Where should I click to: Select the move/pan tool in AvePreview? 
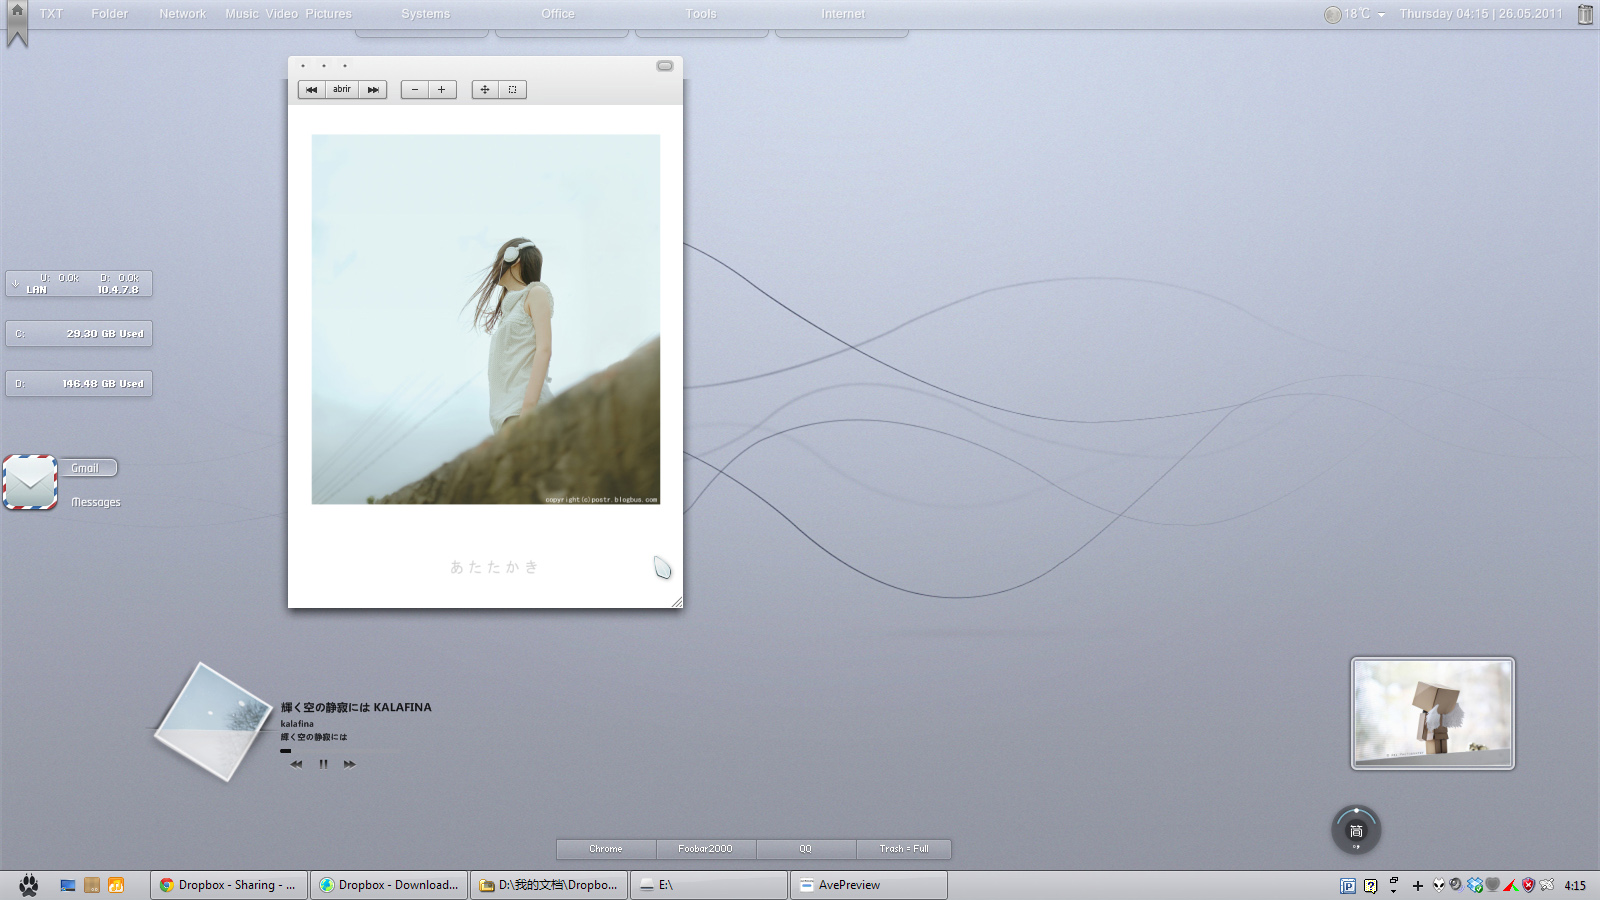(x=485, y=90)
